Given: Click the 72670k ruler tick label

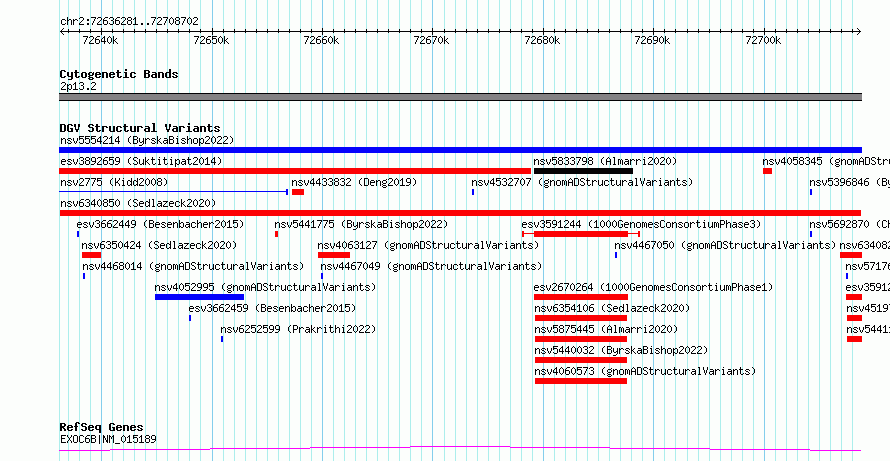Looking at the screenshot, I should tap(431, 40).
